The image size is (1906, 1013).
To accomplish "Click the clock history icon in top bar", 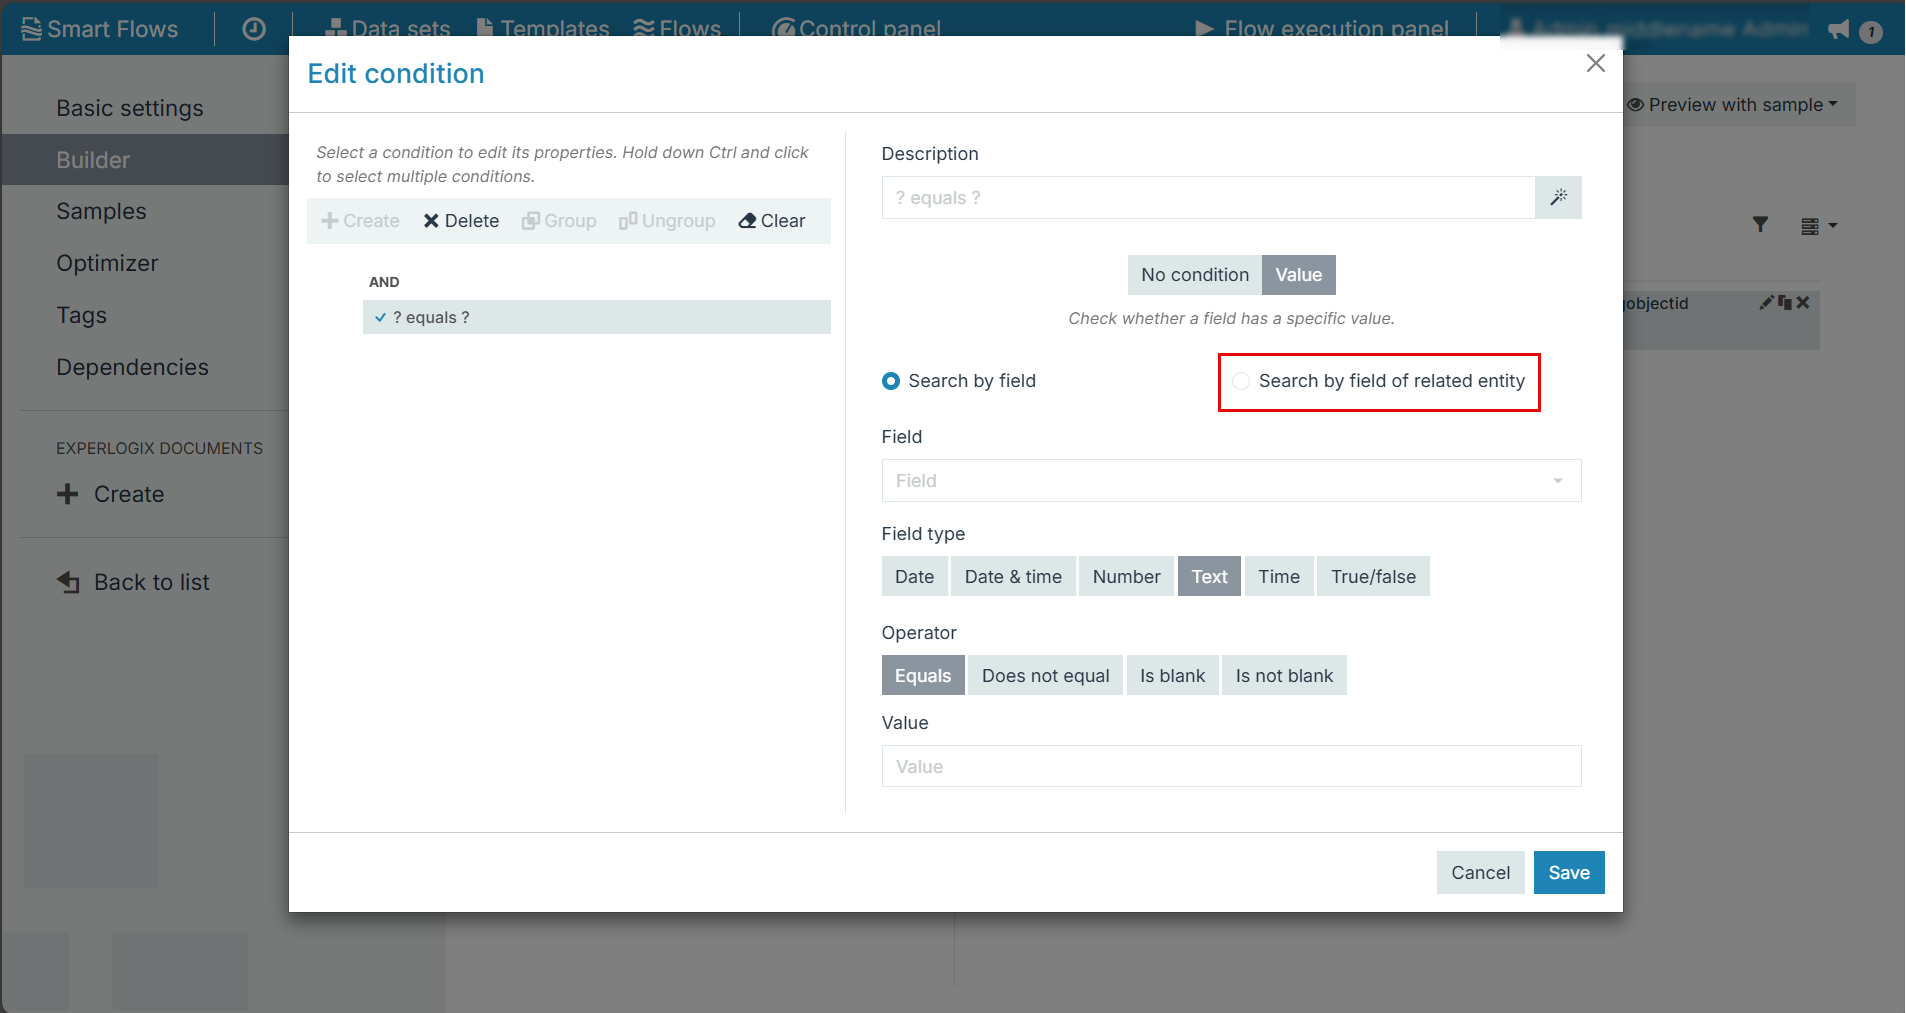I will 254,29.
